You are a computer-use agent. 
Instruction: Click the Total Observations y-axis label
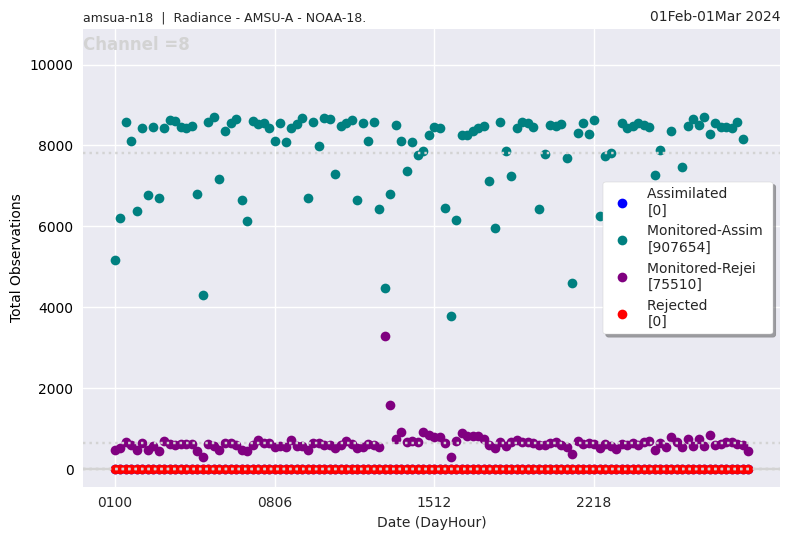(x=16, y=258)
